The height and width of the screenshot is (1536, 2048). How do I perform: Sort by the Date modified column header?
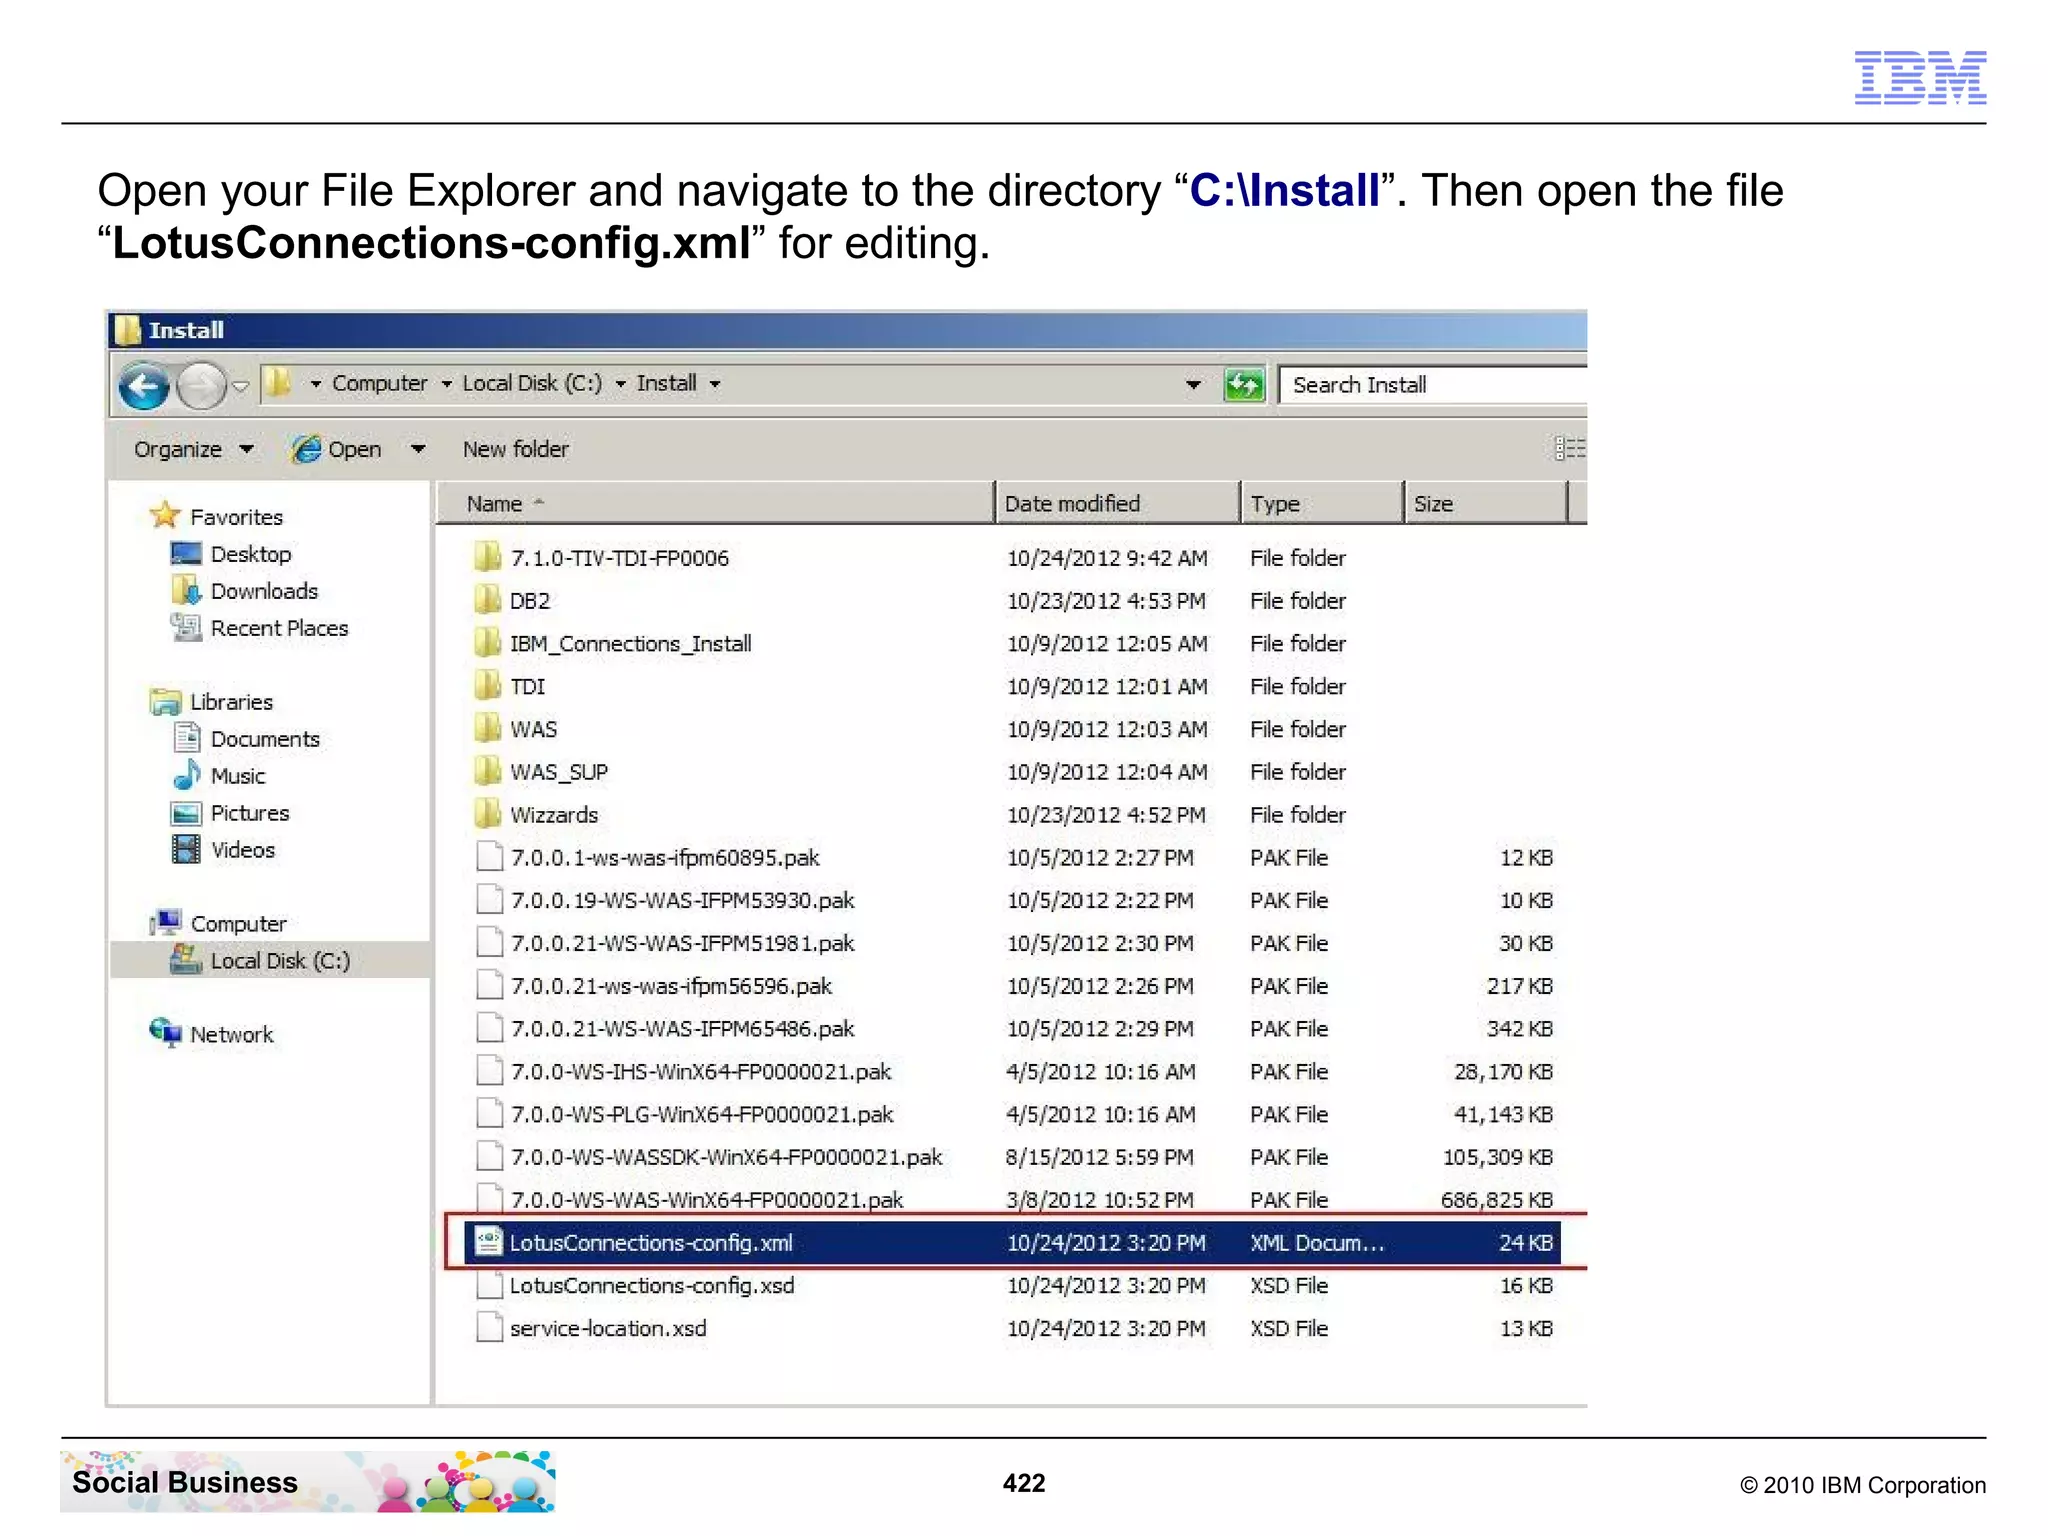click(1118, 503)
